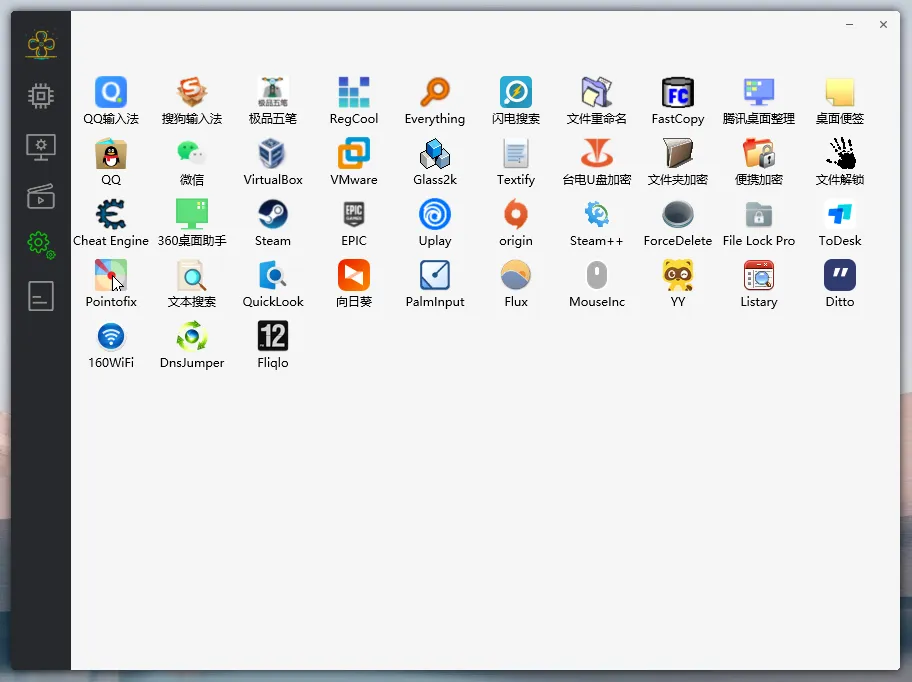This screenshot has height=682, width=912.
Task: Click the 文本搜索 icon
Action: pyautogui.click(x=192, y=275)
